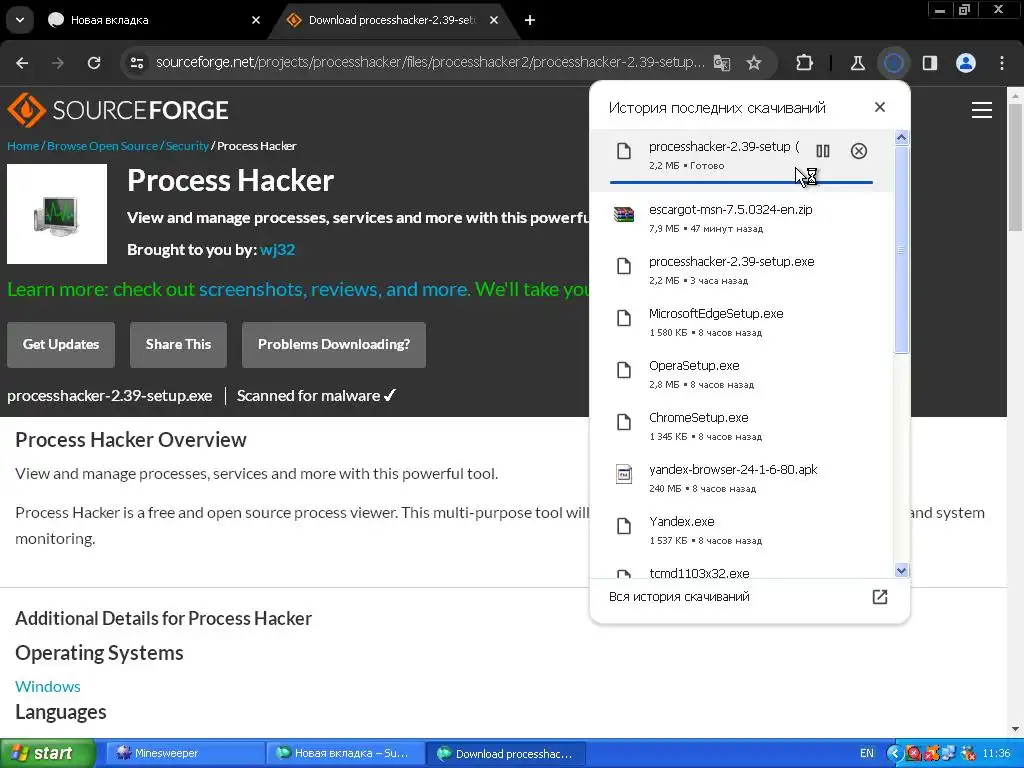This screenshot has width=1024, height=768.
Task: Open the extensions puzzle icon
Action: point(805,63)
